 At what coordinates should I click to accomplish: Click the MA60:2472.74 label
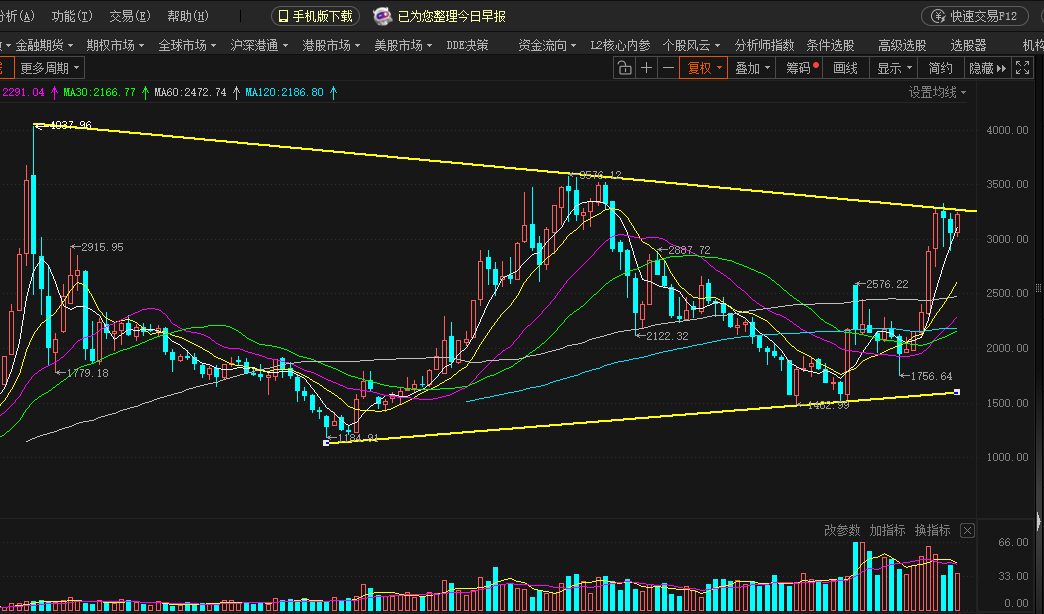point(190,93)
